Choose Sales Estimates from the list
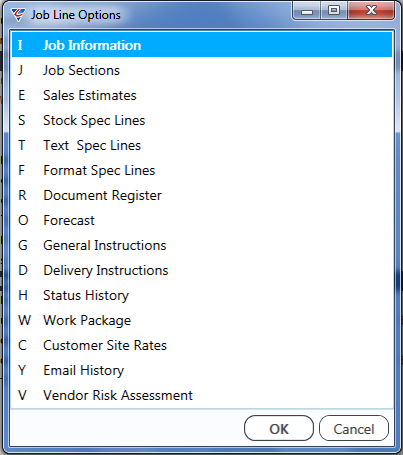 [x=202, y=95]
